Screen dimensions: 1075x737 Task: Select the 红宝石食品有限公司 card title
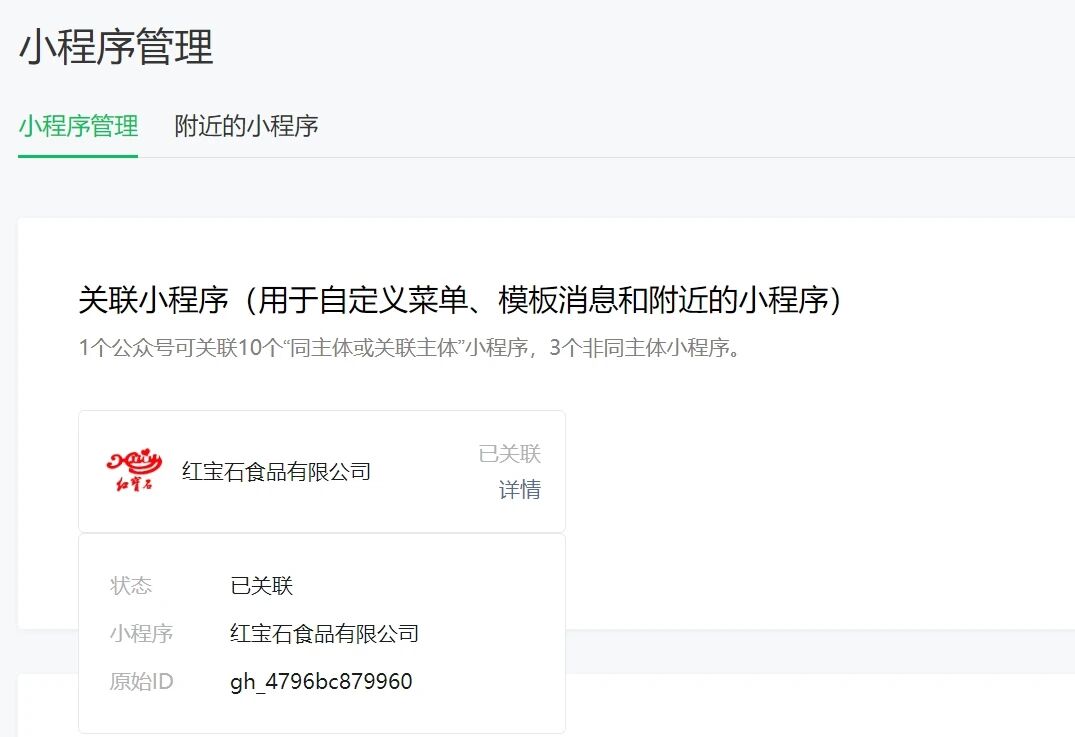pyautogui.click(x=276, y=472)
